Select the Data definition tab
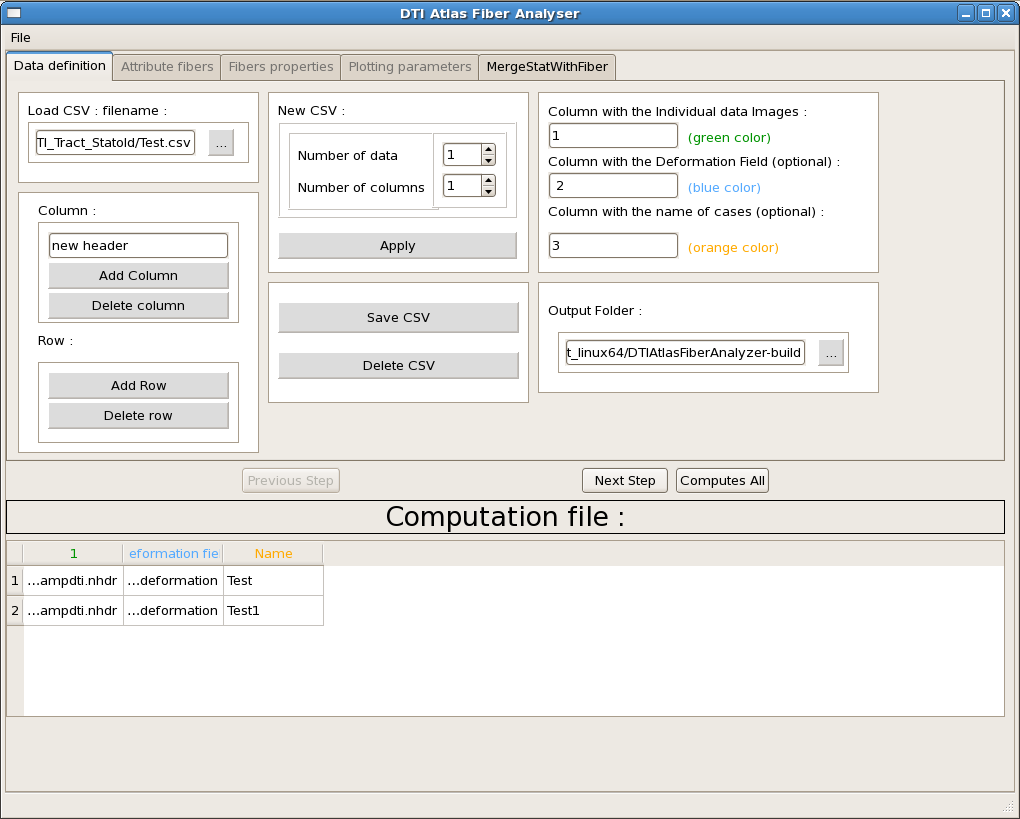Screen dimensions: 1020x819 (x=59, y=66)
